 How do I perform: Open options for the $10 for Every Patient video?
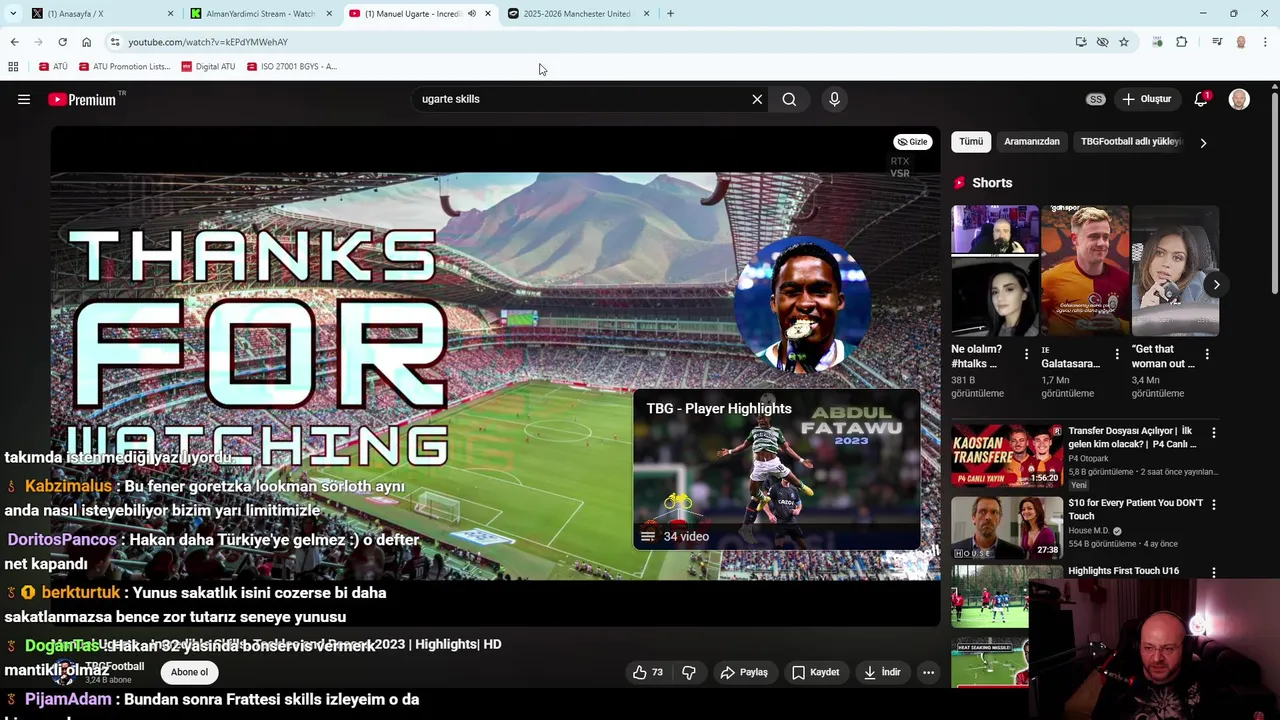pyautogui.click(x=1214, y=505)
